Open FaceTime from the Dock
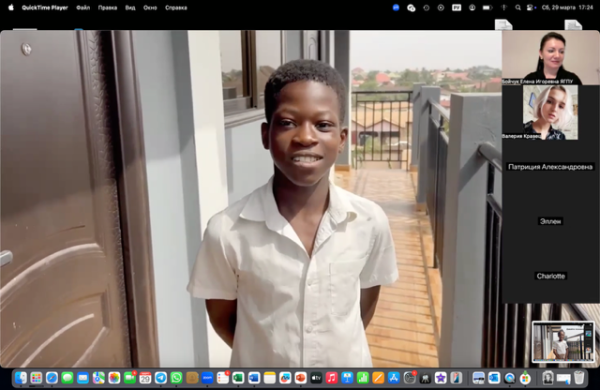 click(x=130, y=378)
